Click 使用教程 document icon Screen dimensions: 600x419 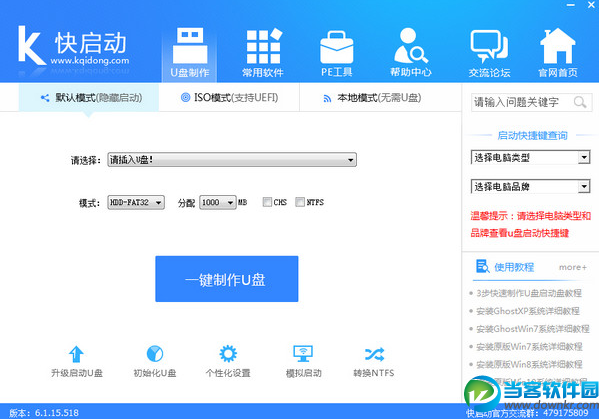[482, 266]
